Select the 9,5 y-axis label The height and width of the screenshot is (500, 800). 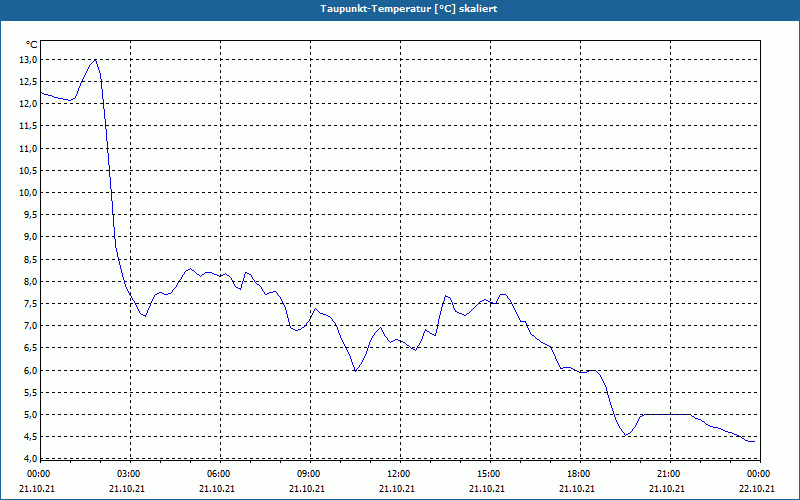click(x=31, y=215)
